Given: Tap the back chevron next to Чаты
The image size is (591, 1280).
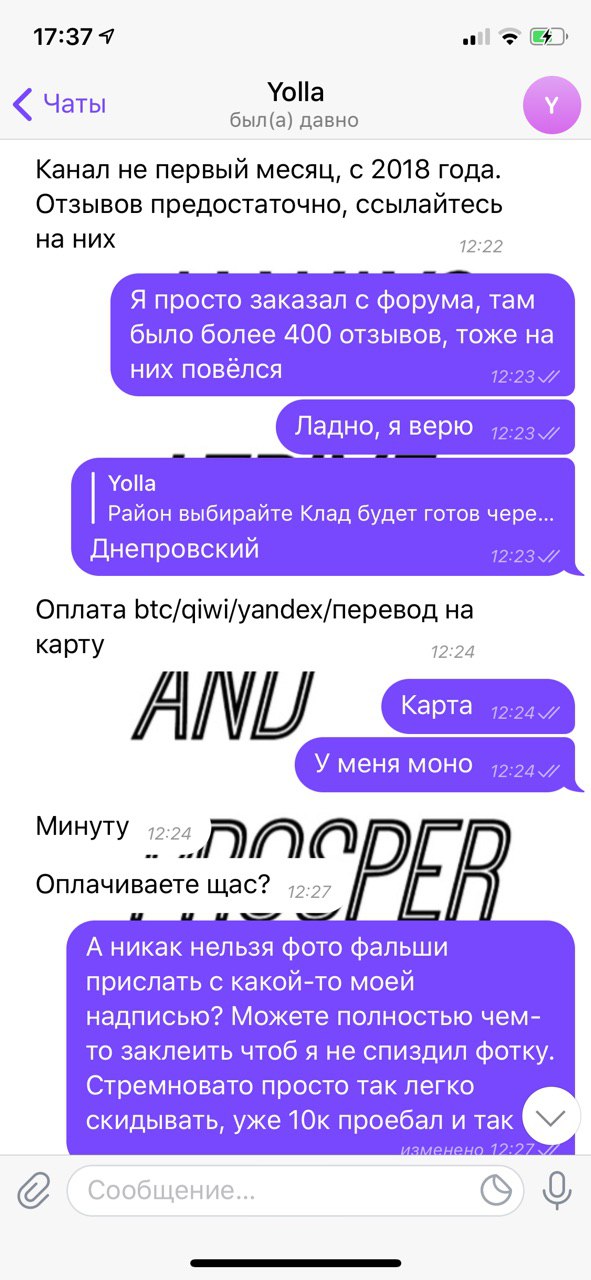Looking at the screenshot, I should click(23, 104).
